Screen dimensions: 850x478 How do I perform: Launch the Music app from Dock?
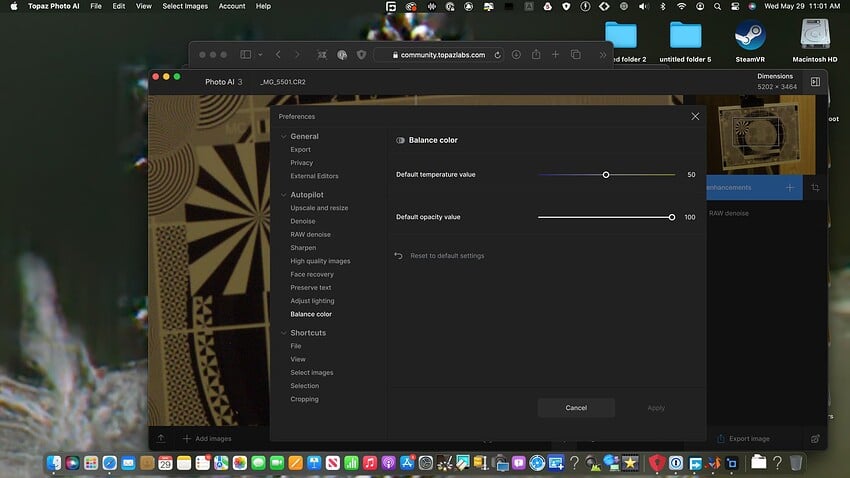[x=370, y=463]
